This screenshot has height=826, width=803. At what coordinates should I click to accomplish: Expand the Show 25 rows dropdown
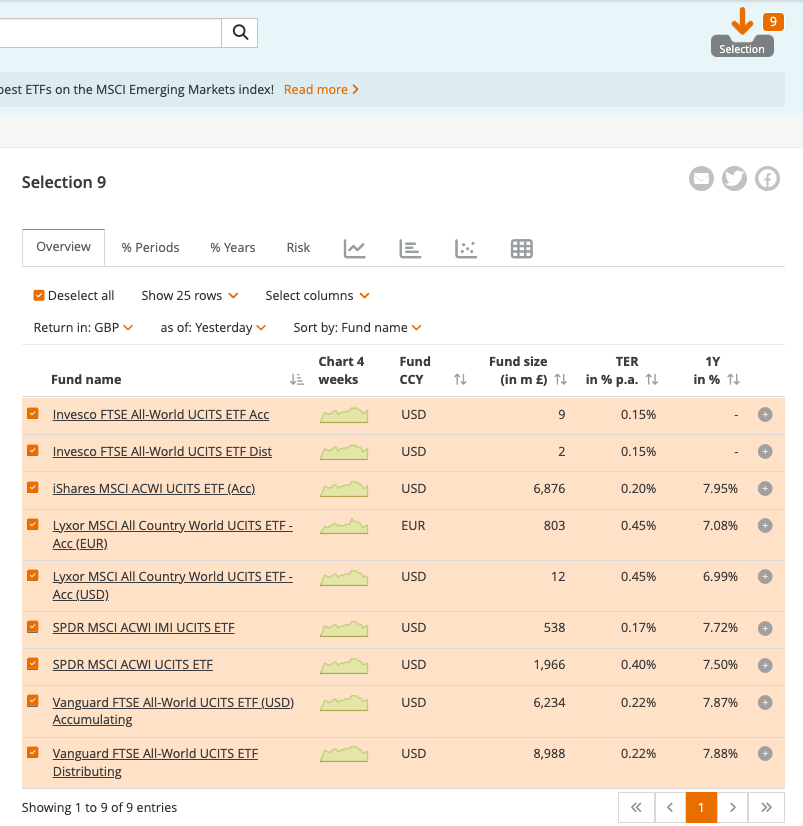189,296
